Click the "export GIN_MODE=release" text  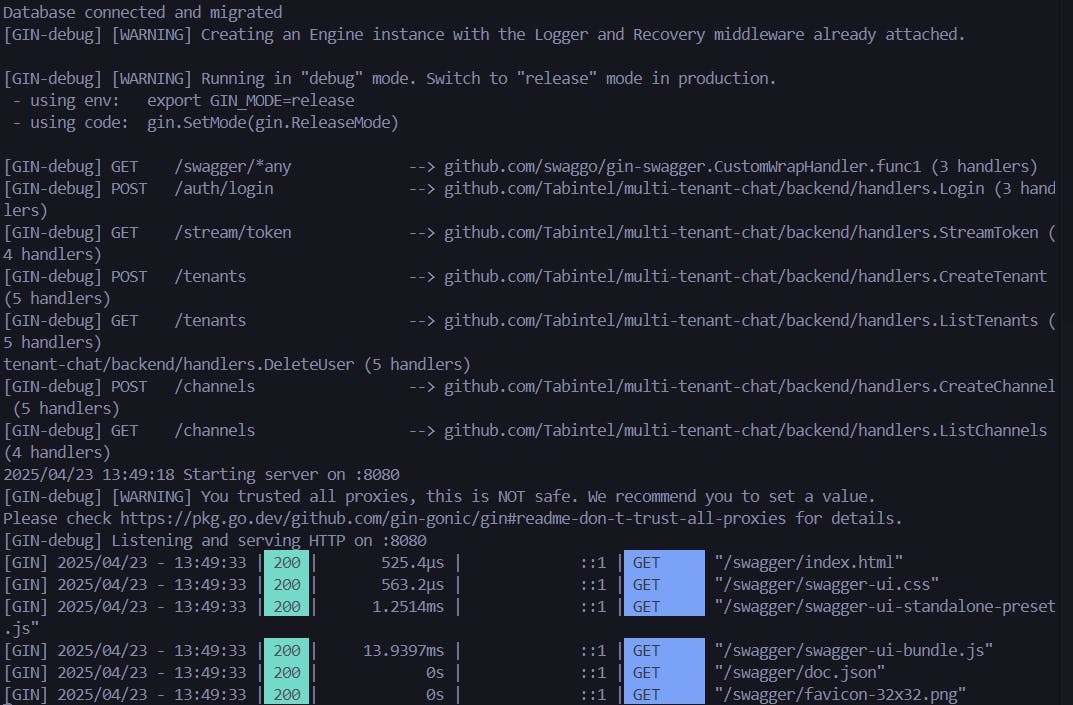[250, 100]
